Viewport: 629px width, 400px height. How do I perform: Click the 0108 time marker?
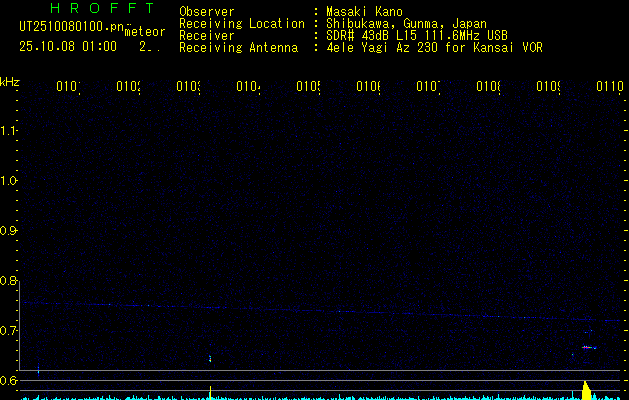click(x=488, y=87)
